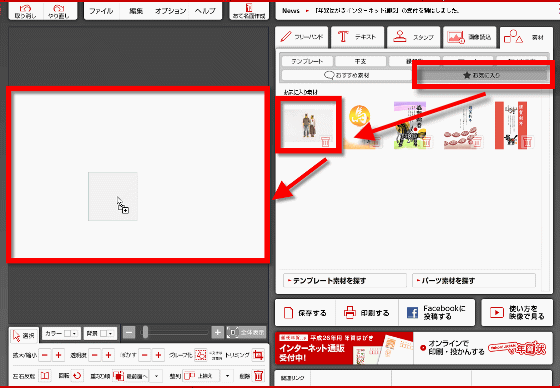The height and width of the screenshot is (388, 560).
Task: Open the ファイル menu
Action: 101,11
